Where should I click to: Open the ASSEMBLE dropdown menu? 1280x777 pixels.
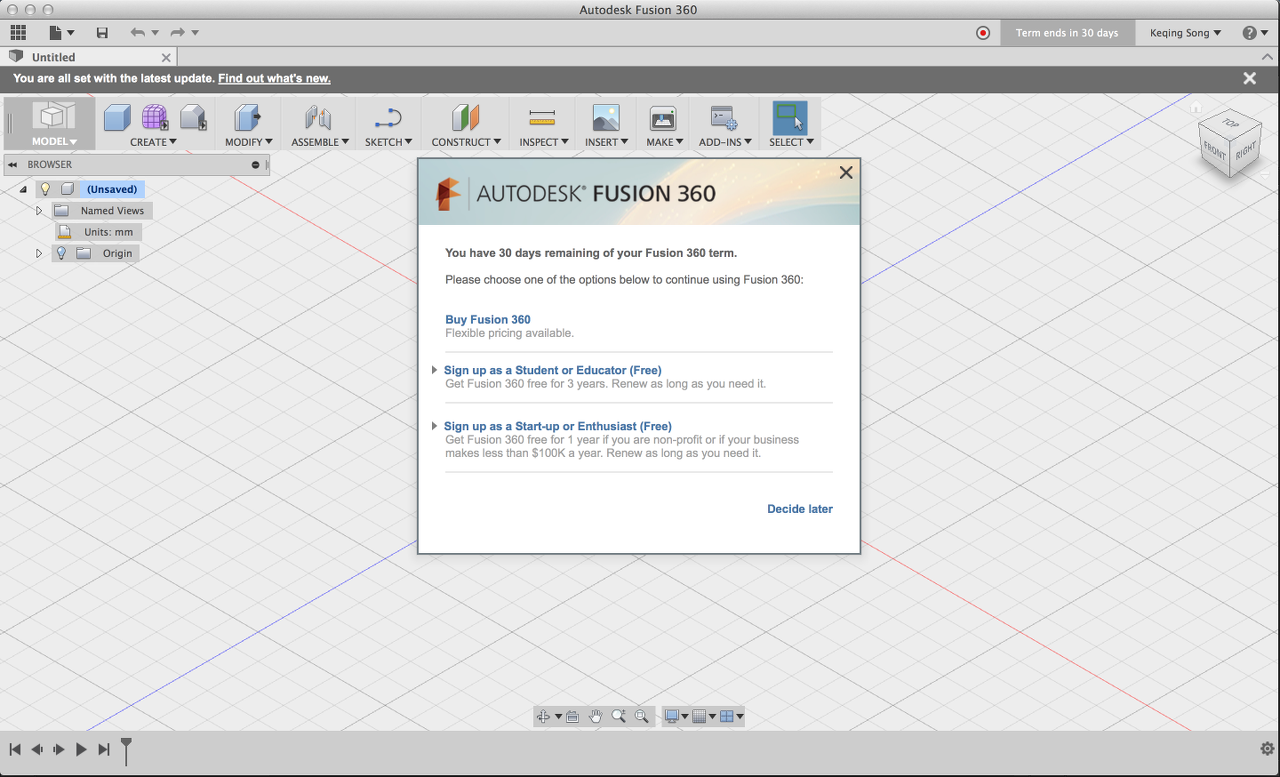[x=320, y=142]
